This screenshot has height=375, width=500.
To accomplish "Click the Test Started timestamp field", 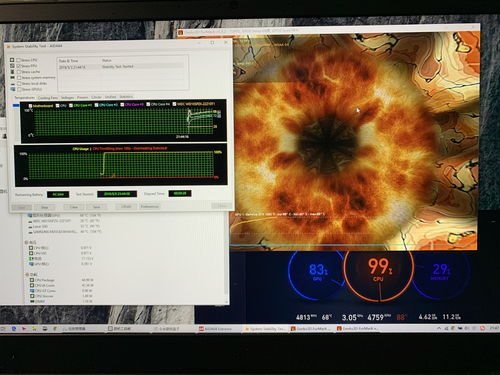I will 117,194.
